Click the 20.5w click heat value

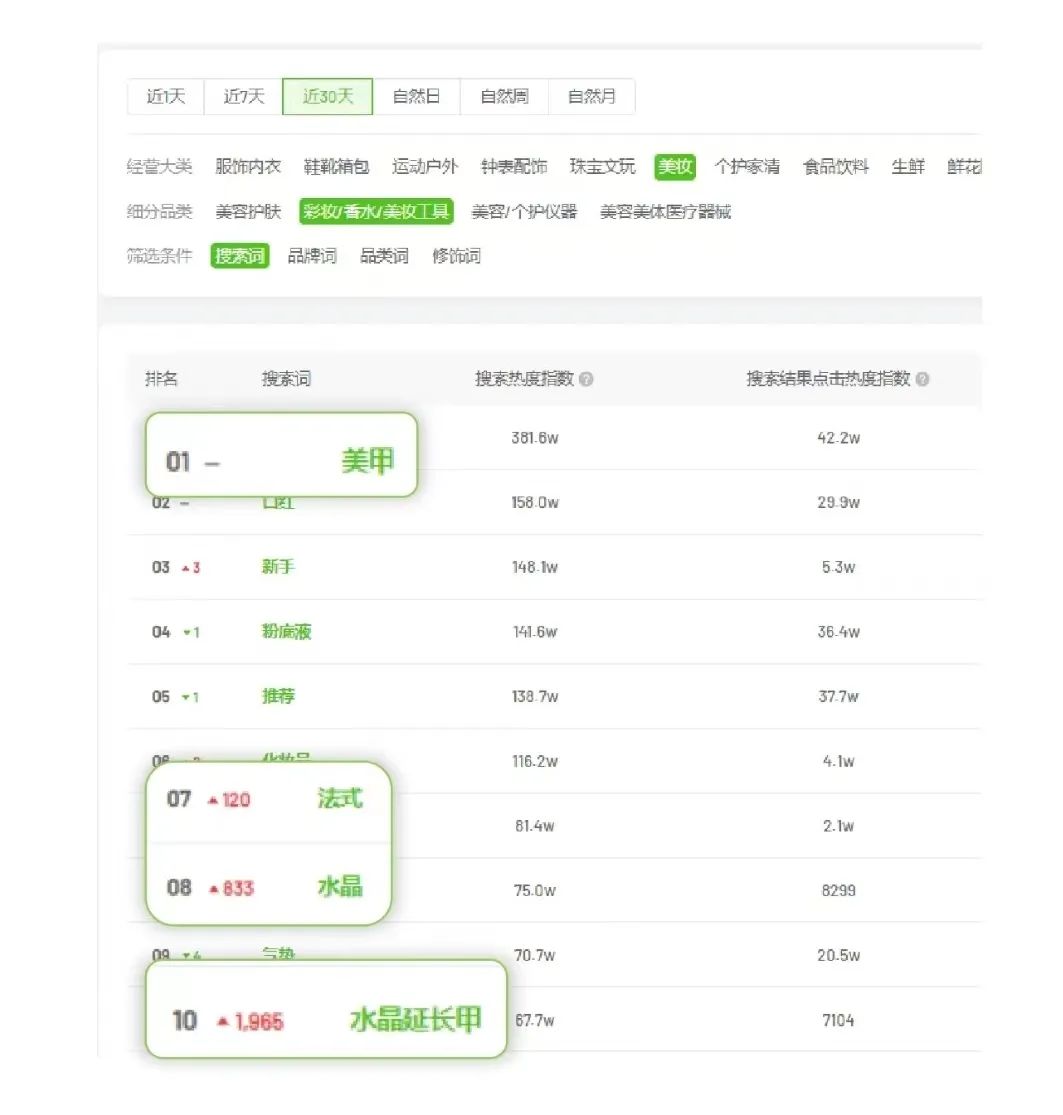pos(838,956)
